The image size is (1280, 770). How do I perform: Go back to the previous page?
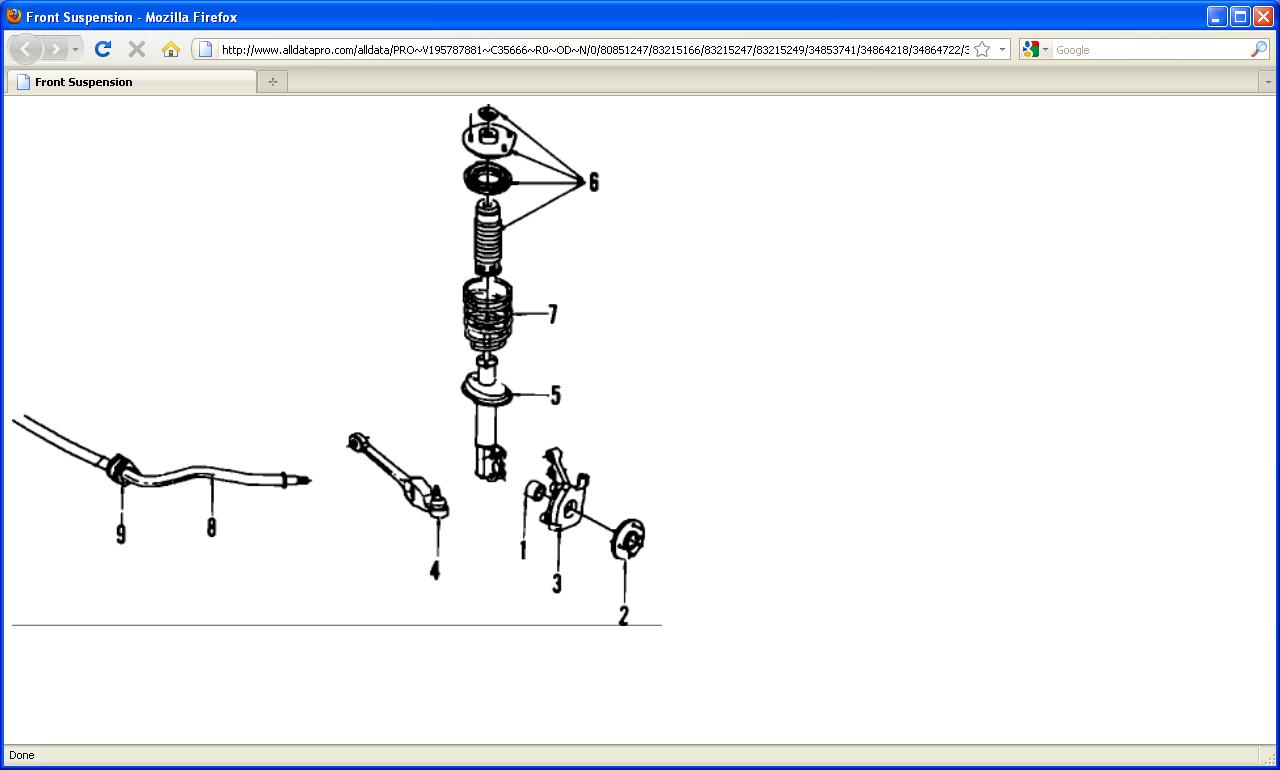pos(26,49)
